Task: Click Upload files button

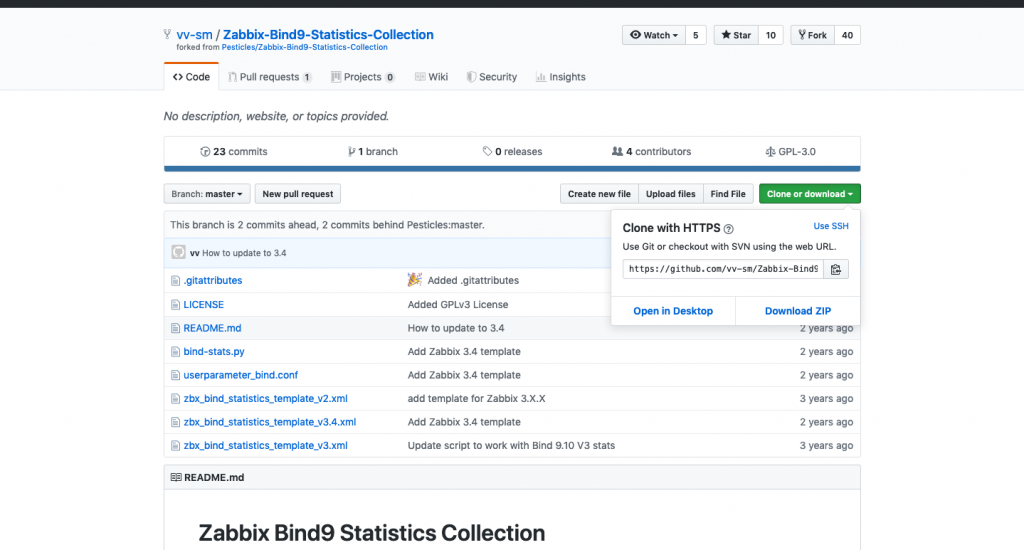Action: pos(671,194)
